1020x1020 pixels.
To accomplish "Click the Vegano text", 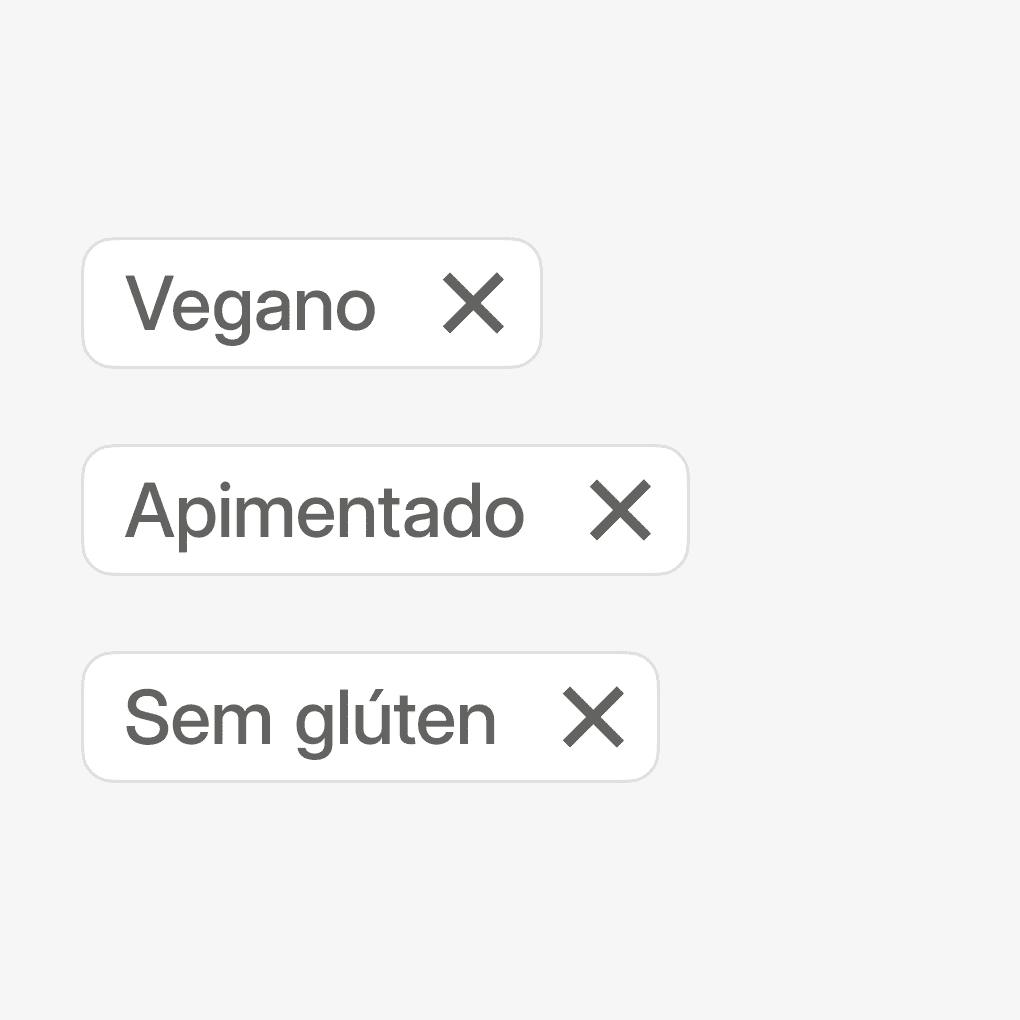I will tap(250, 304).
